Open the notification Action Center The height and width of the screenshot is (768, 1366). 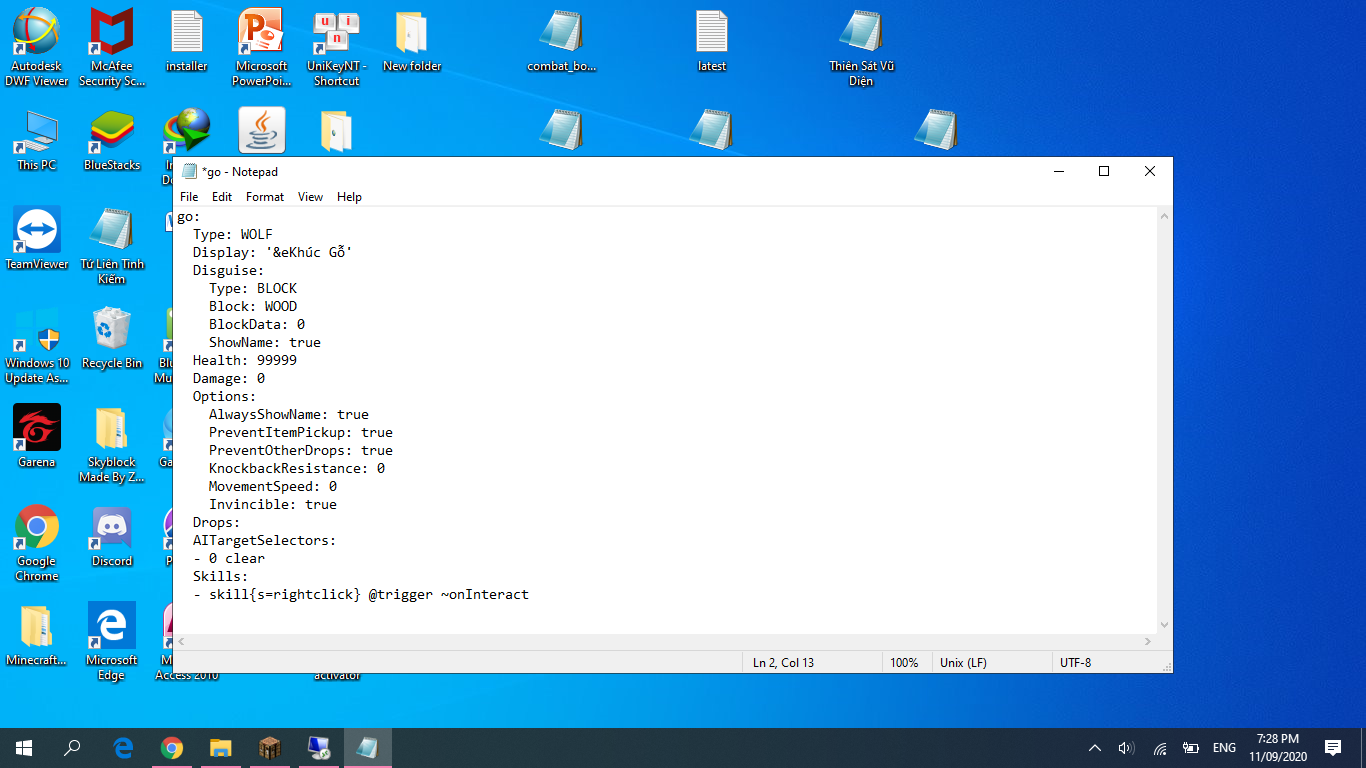1332,748
